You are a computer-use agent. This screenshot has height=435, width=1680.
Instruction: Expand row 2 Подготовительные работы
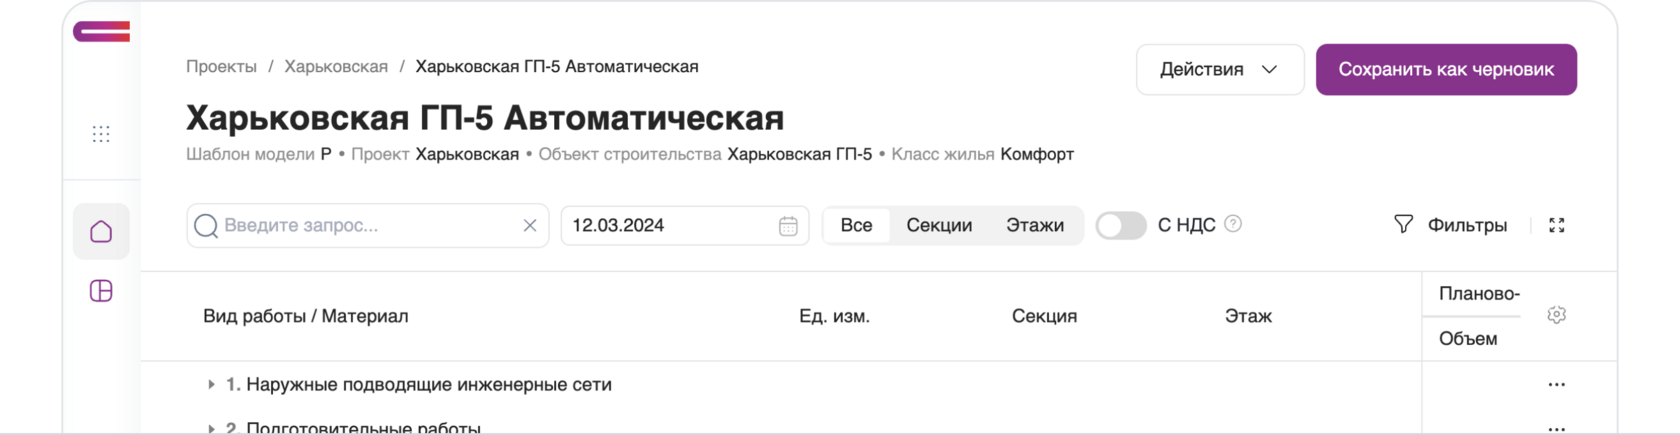211,428
